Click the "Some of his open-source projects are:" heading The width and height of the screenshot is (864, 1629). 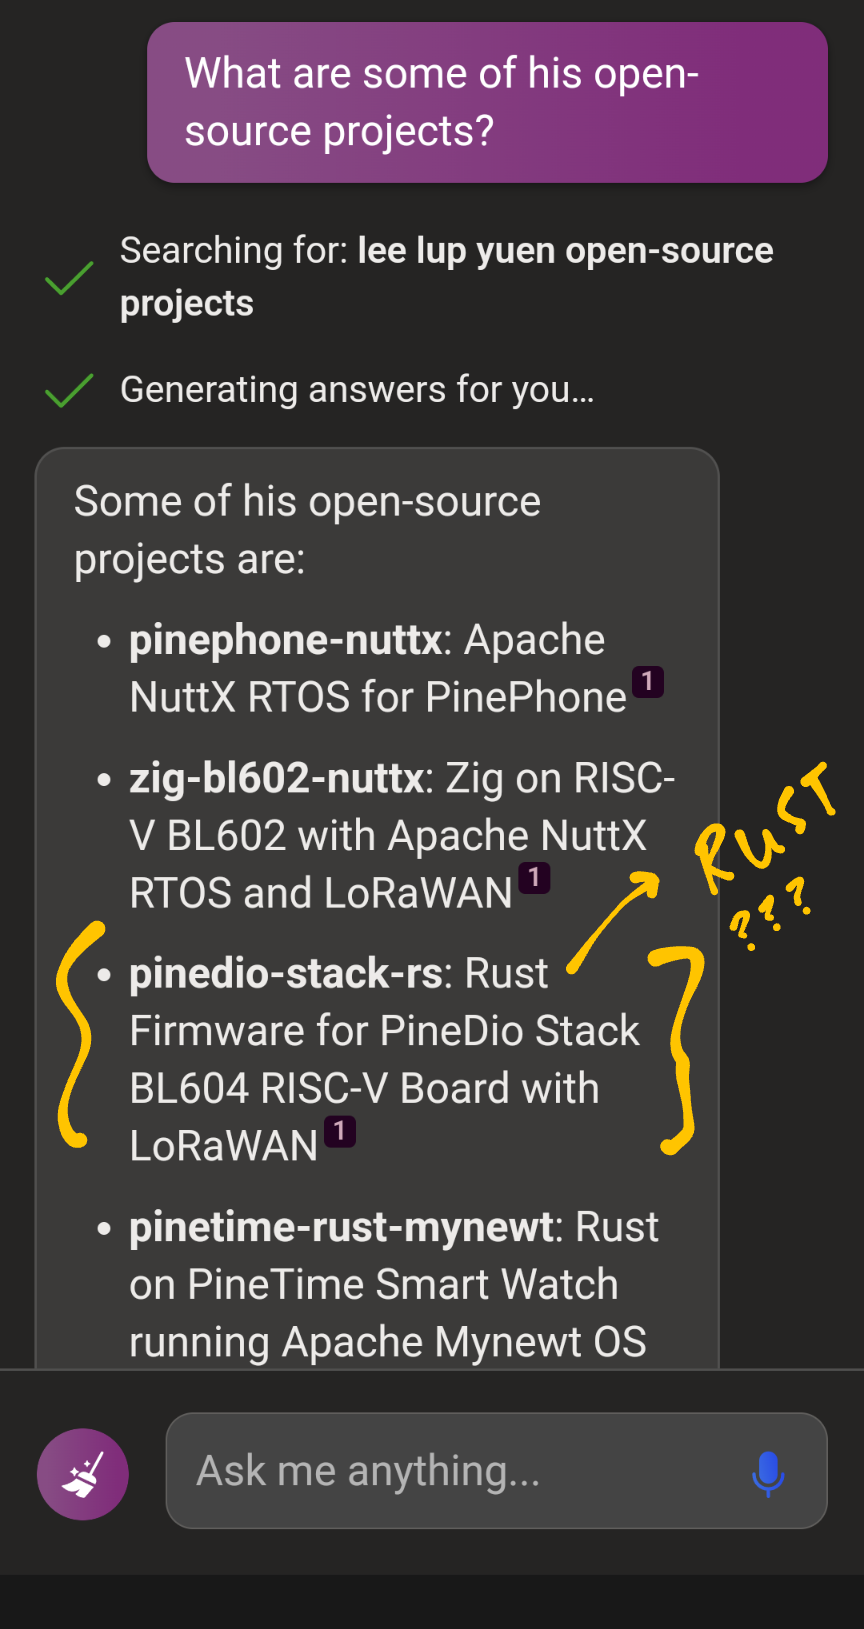pyautogui.click(x=306, y=530)
